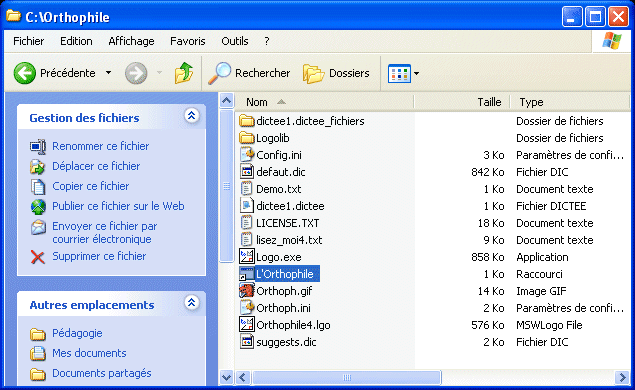Sort by the Taille column header
Screen dimensions: 635x390
tap(462, 102)
